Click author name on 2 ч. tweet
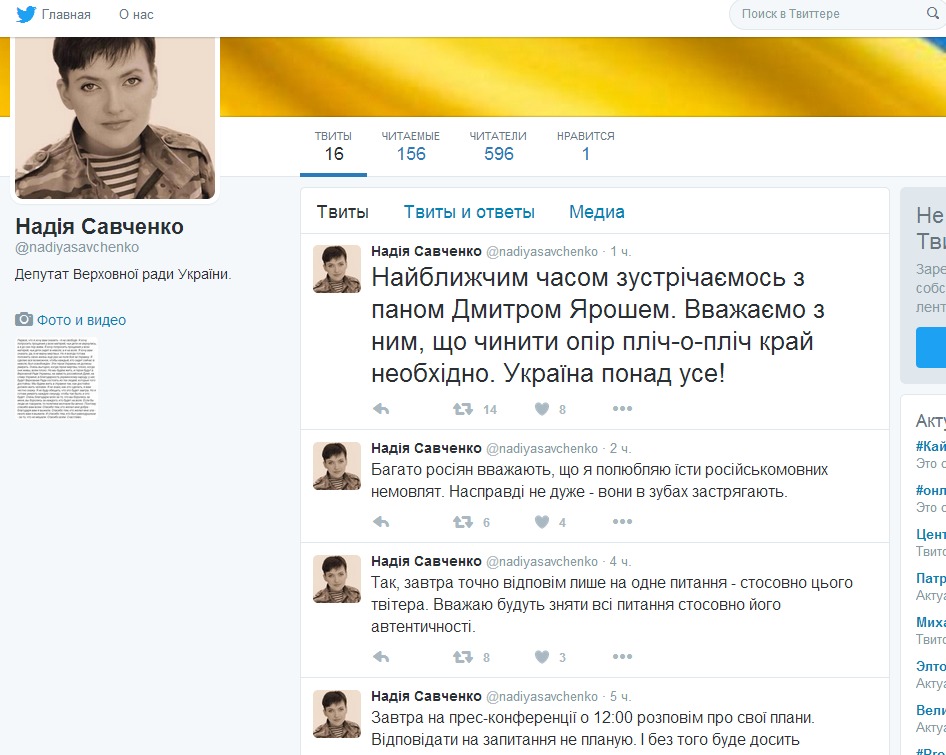This screenshot has height=755, width=946. coord(427,448)
